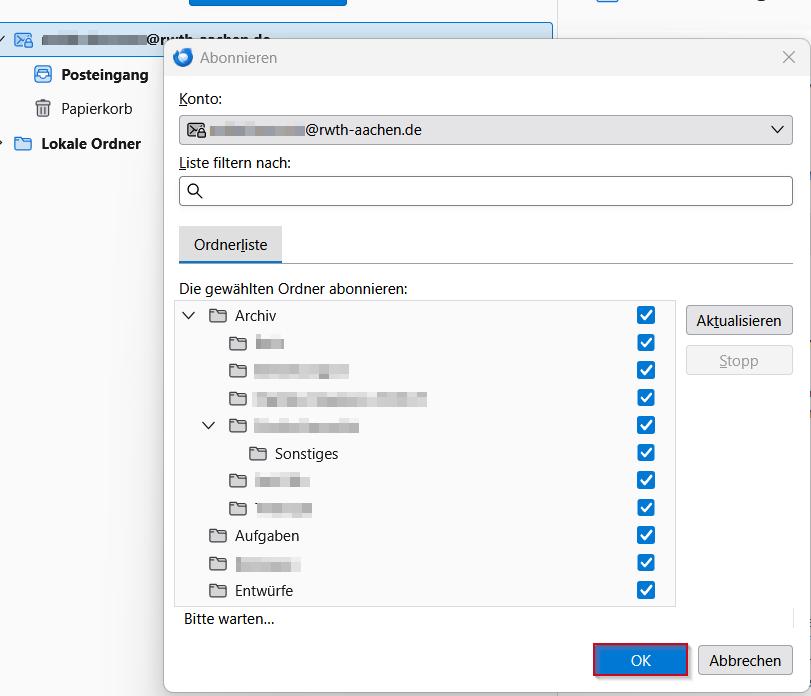Click the Archiv folder icon

(x=218, y=315)
